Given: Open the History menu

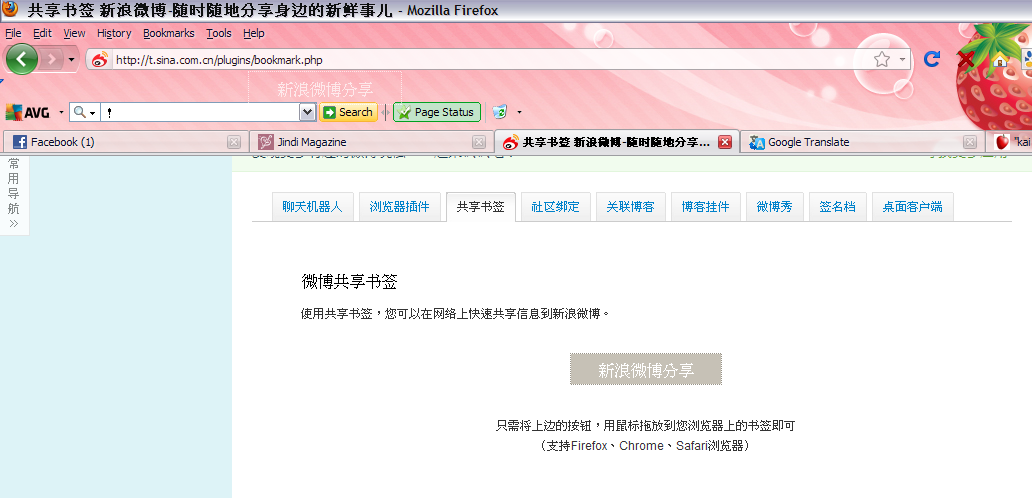Looking at the screenshot, I should [114, 33].
